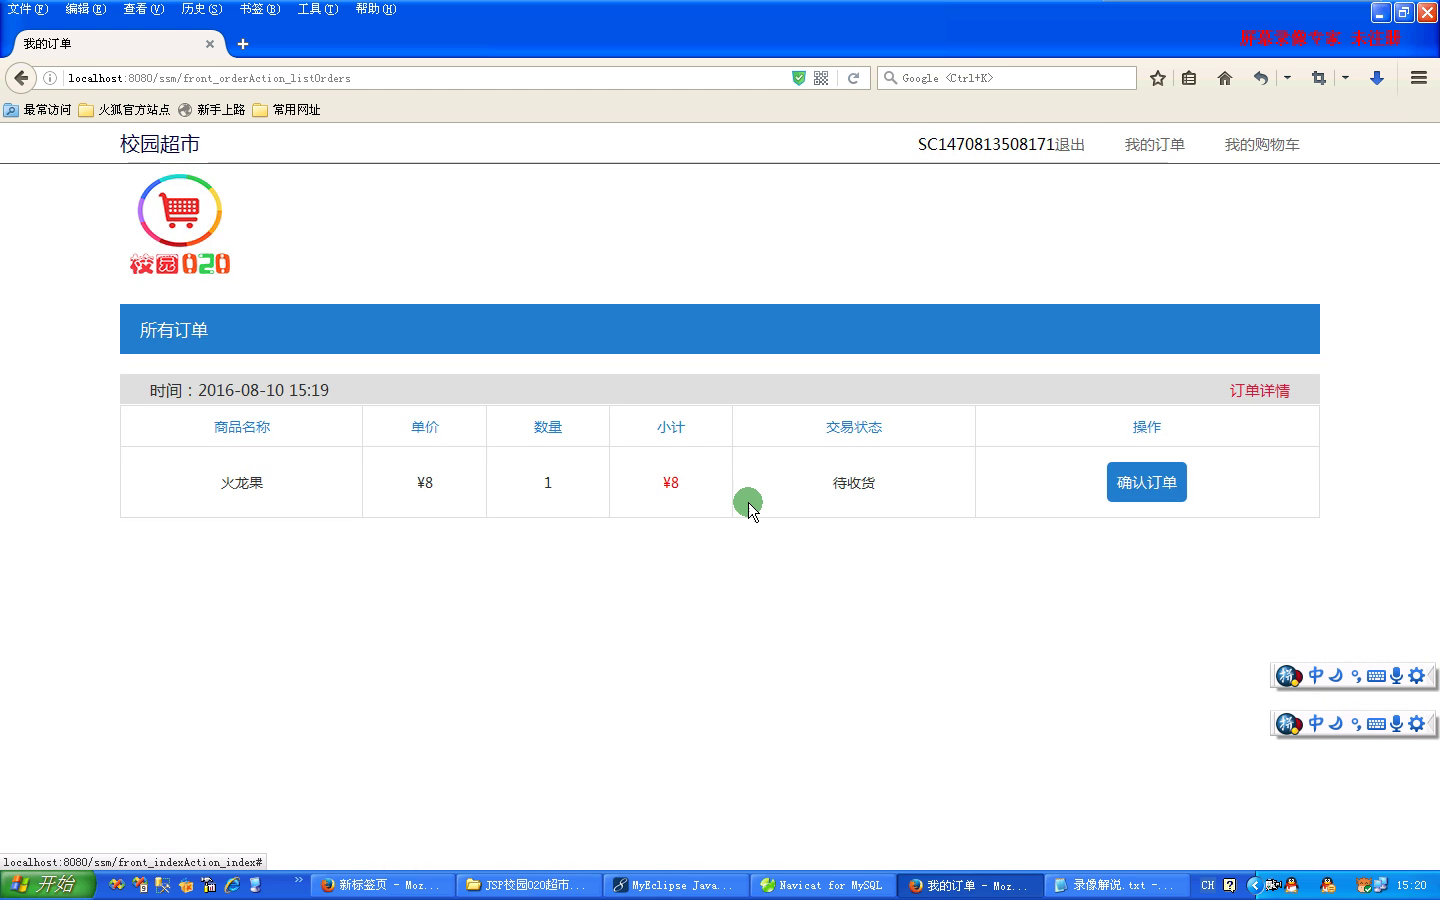Click the 待收货 status cell
The image size is (1440, 900).
pyautogui.click(x=854, y=483)
